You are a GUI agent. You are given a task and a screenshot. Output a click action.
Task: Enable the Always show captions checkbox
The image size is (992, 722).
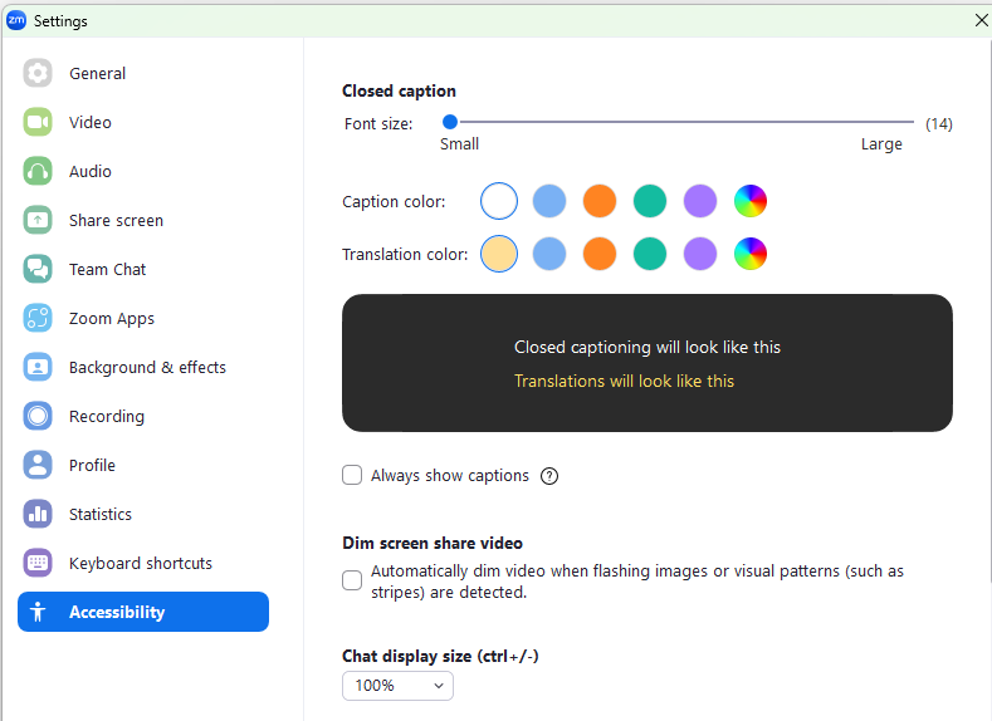[x=352, y=475]
